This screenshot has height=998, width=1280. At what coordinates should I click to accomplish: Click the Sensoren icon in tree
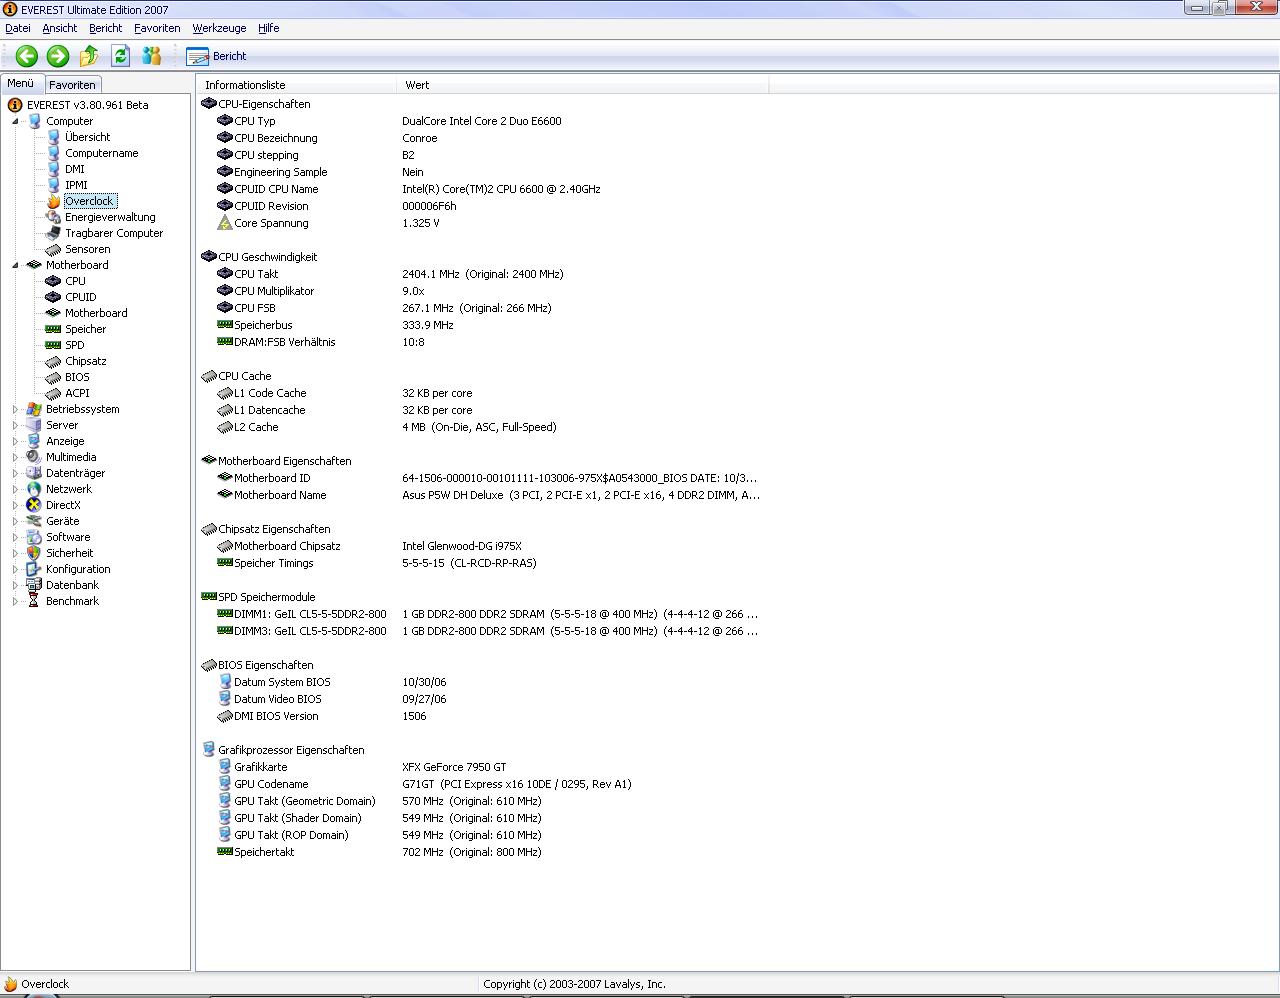click(x=53, y=249)
